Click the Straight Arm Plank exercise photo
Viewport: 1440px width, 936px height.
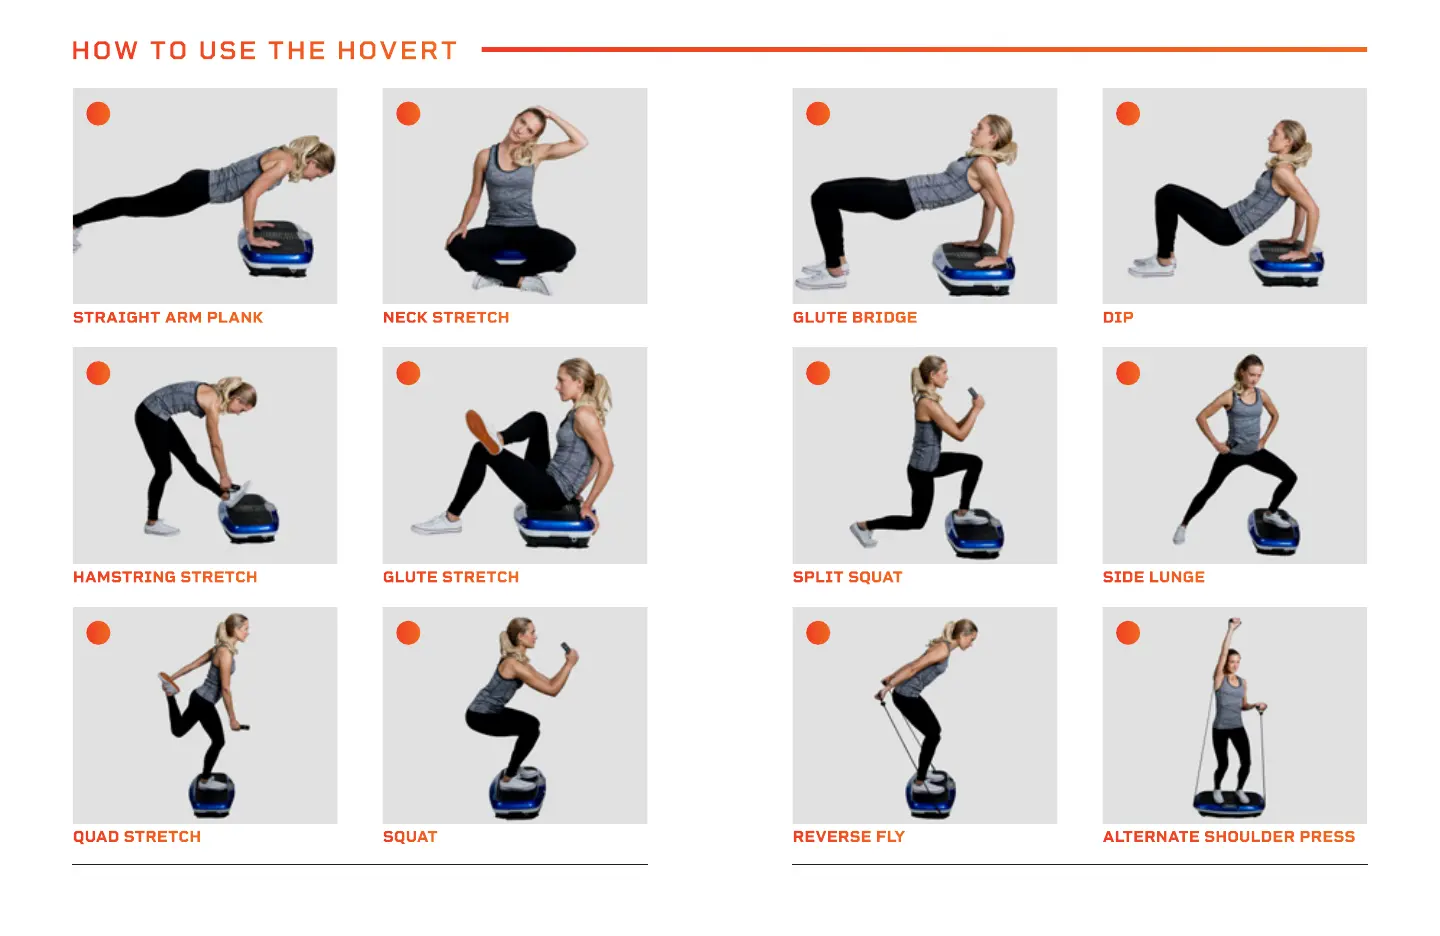pos(205,196)
